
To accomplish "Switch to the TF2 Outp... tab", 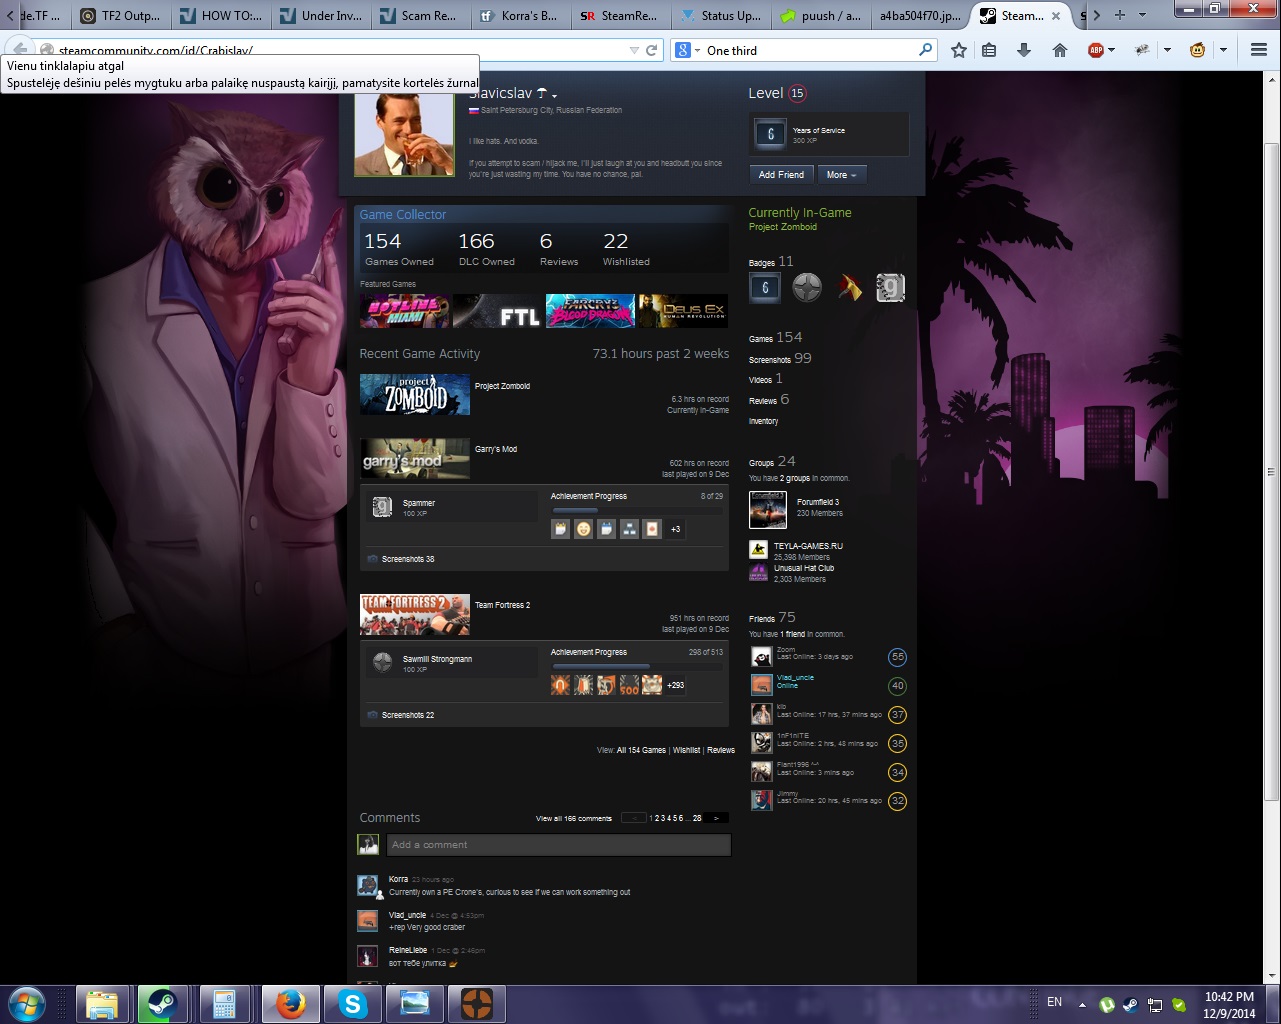I will (x=121, y=16).
